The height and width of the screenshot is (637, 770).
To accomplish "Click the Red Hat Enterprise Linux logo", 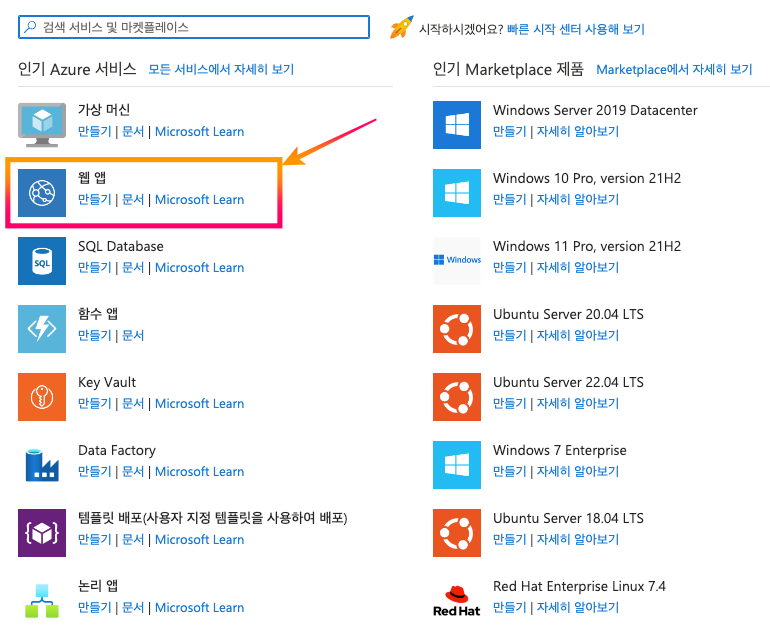I will point(457,601).
